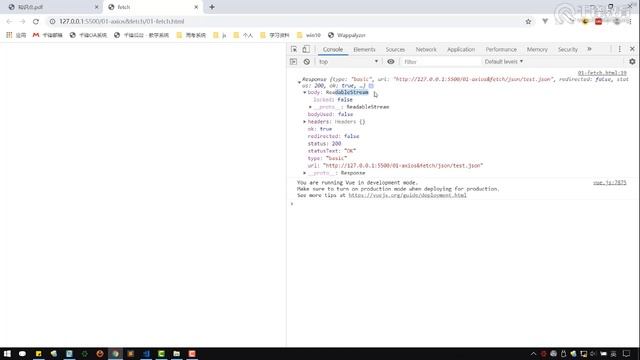
Task: Click the Vue devtools extension icon
Action: click(x=545, y=21)
